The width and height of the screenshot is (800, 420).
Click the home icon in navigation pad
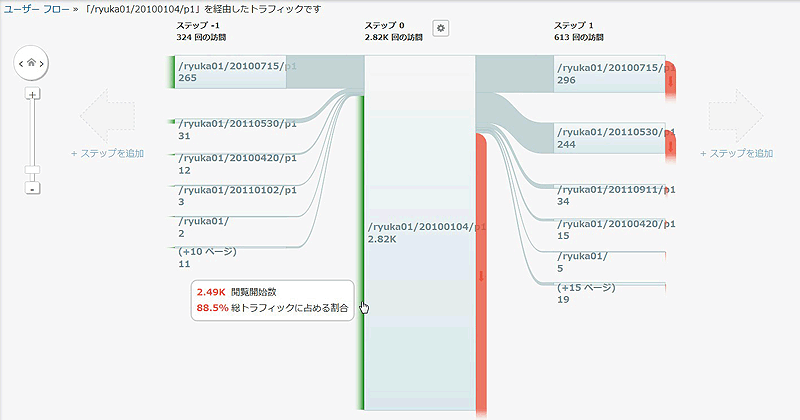[x=32, y=63]
